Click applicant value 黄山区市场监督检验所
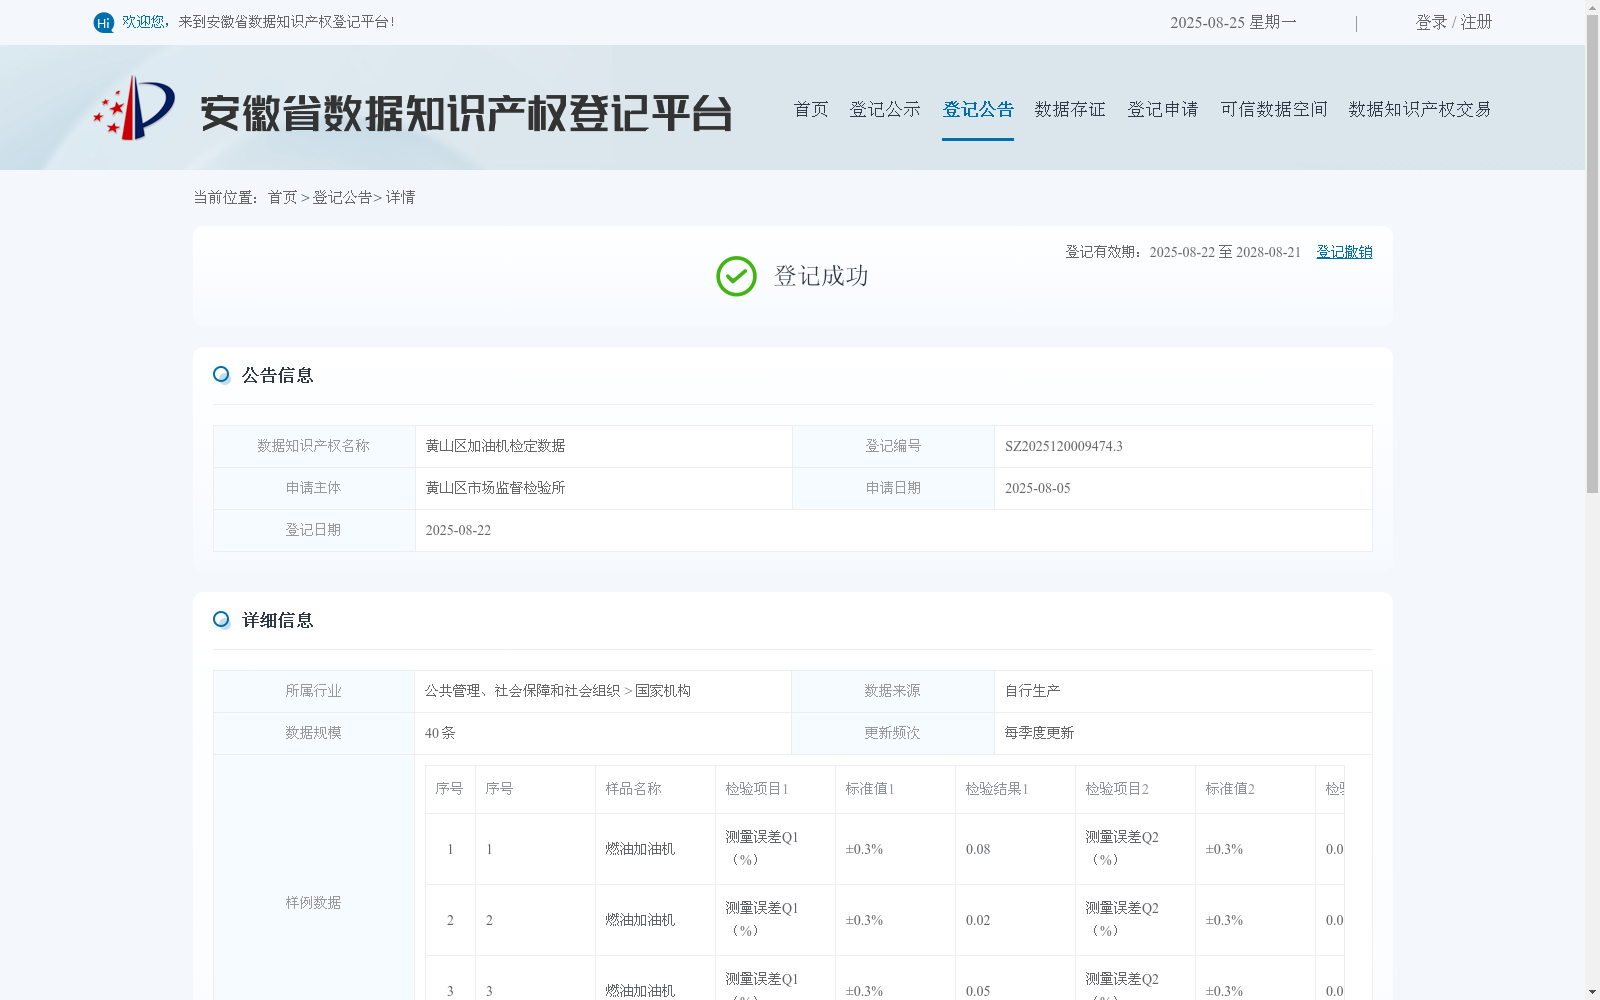Viewport: 1600px width, 1000px height. pyautogui.click(x=495, y=488)
